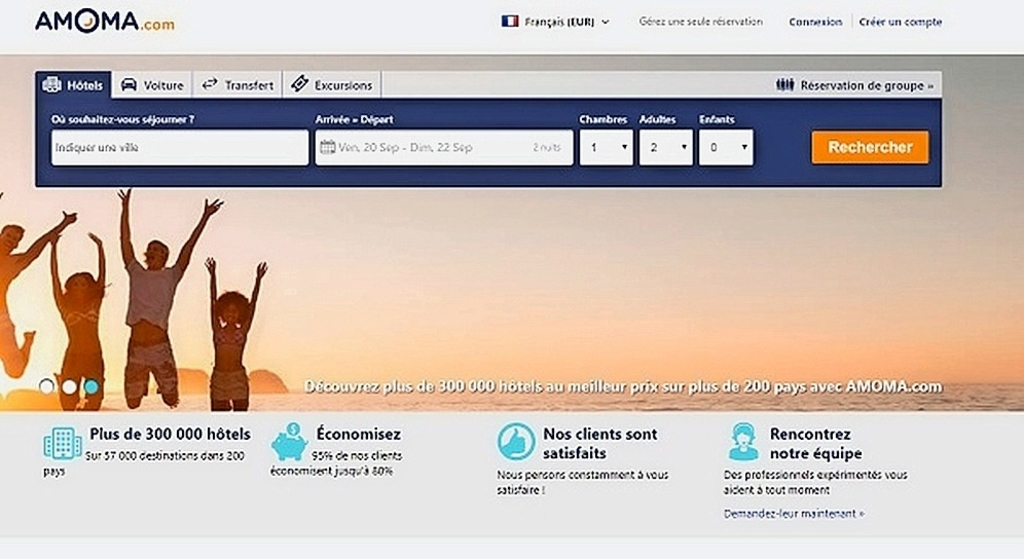
Task: Click the Indiquer une ville input field
Action: pos(180,148)
